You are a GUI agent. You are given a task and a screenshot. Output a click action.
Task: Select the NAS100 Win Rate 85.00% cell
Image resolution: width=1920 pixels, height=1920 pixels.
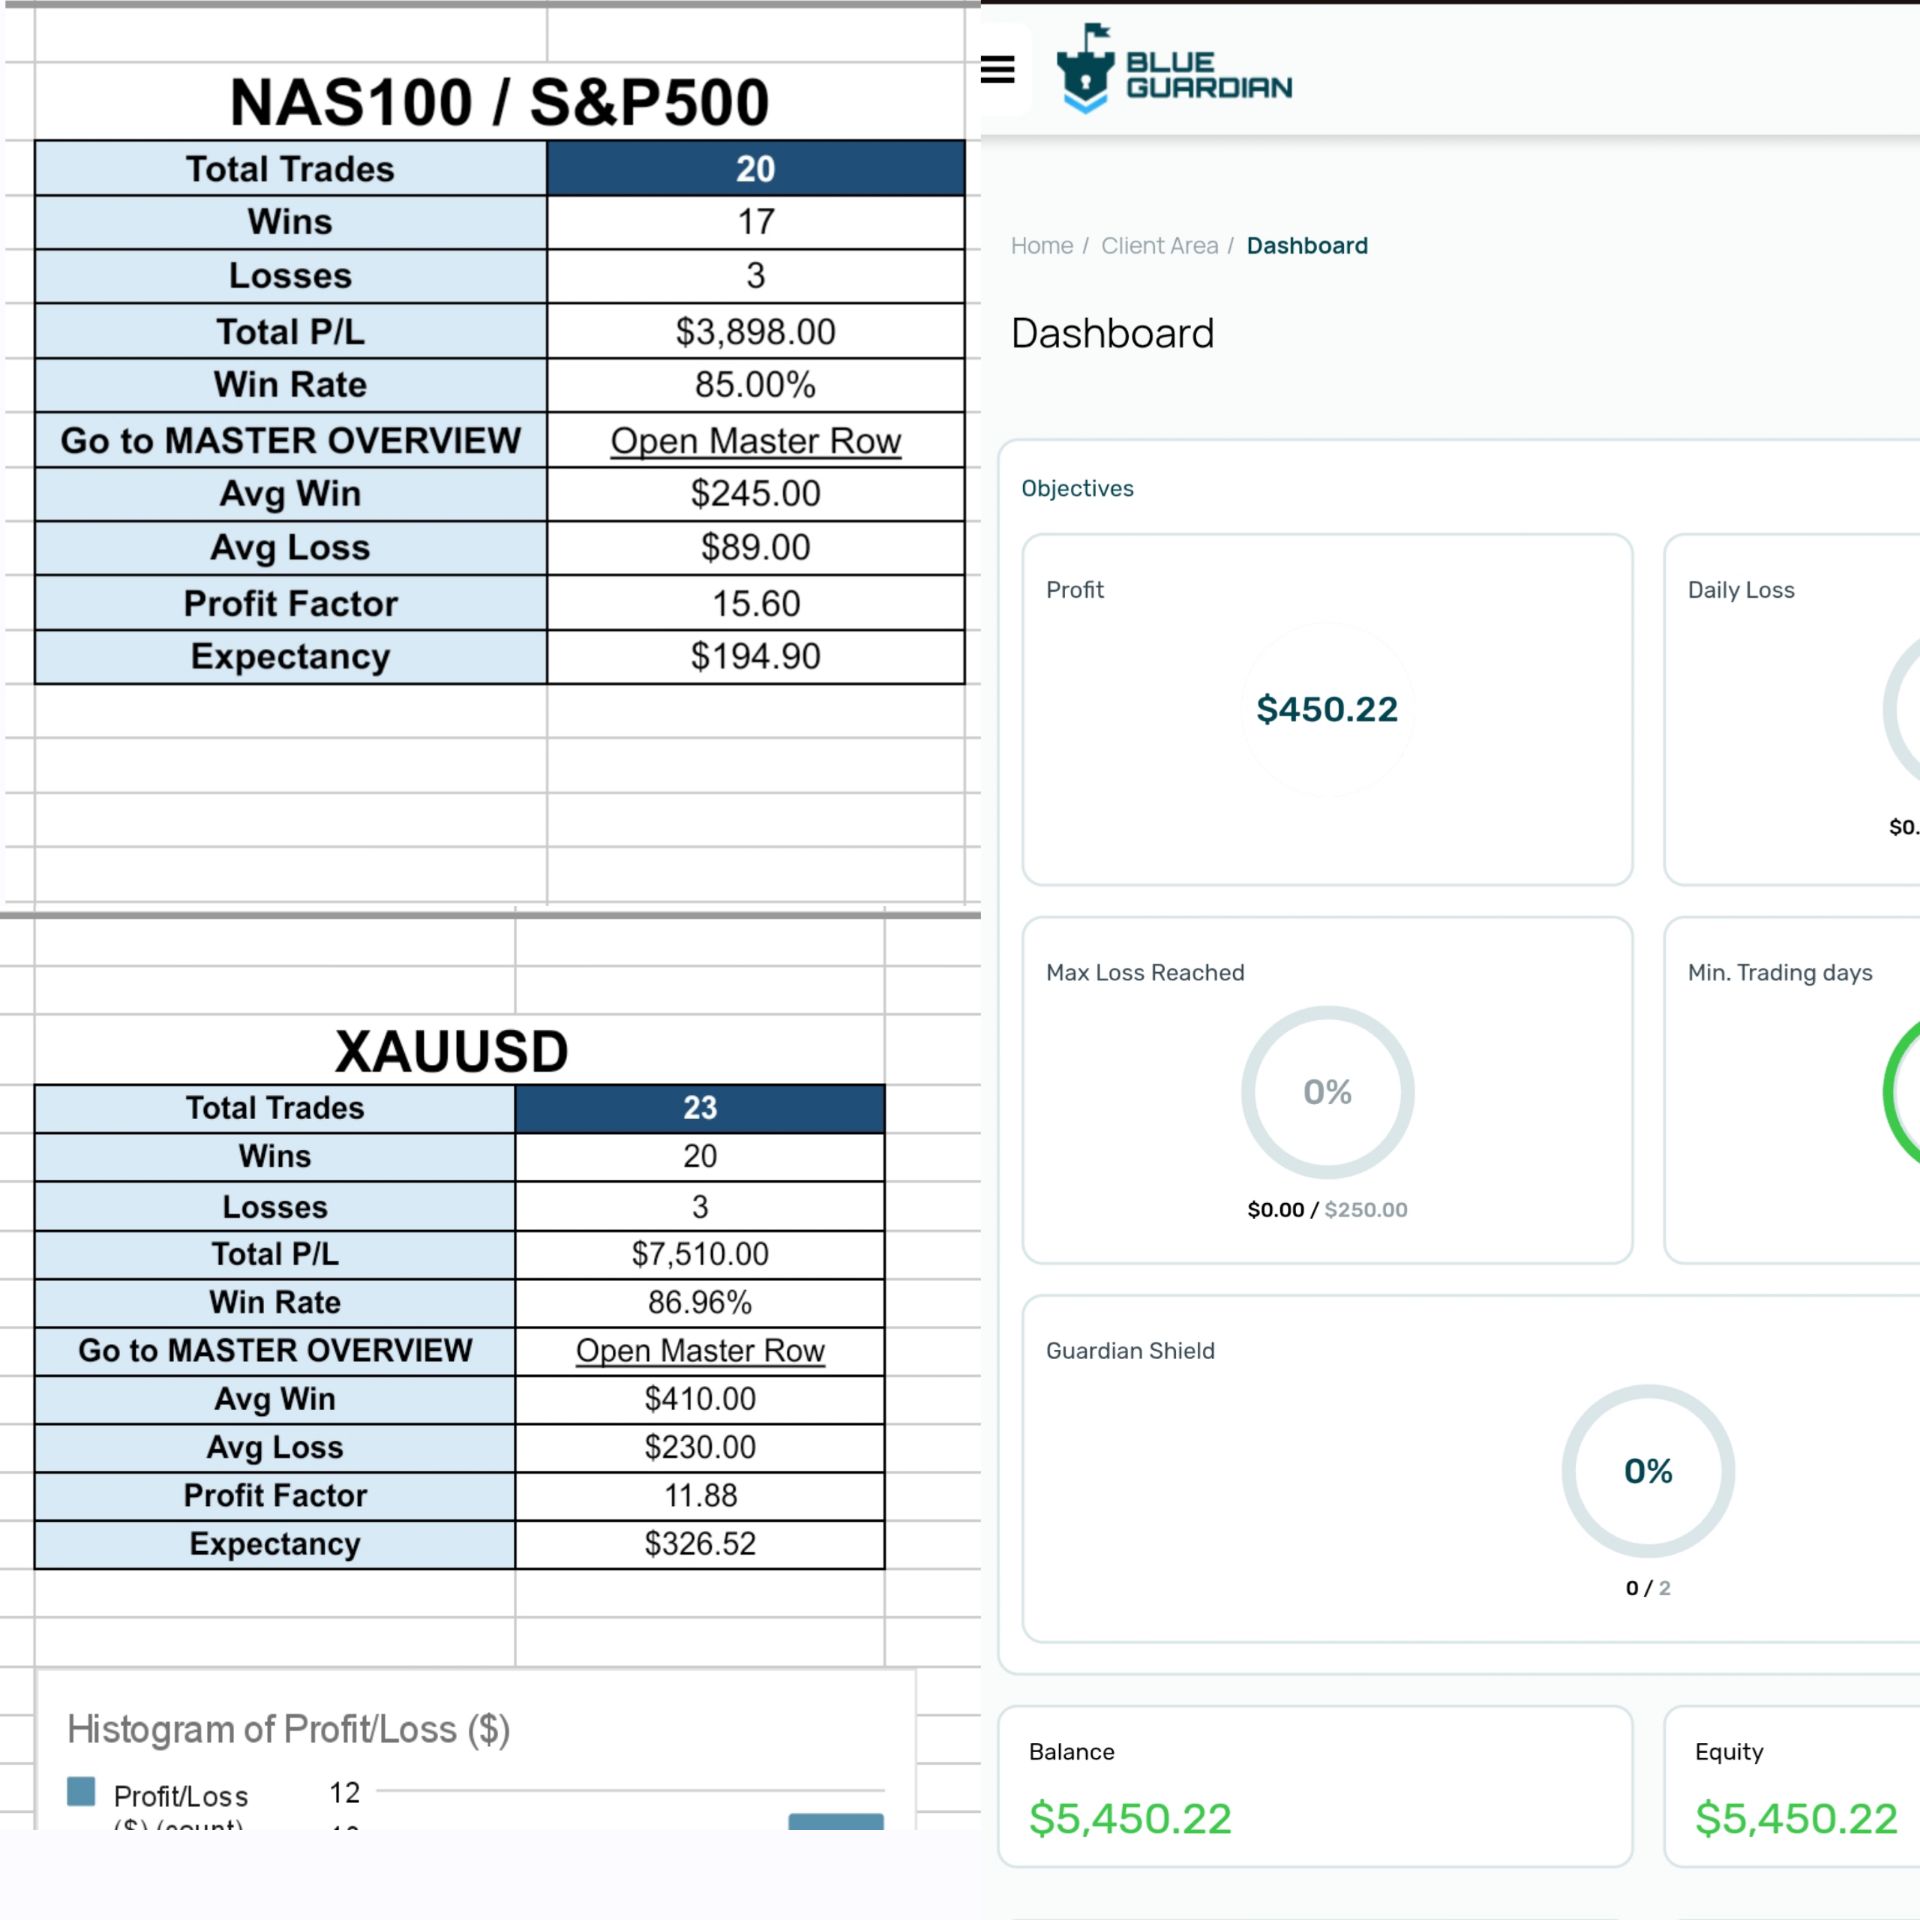pos(756,385)
